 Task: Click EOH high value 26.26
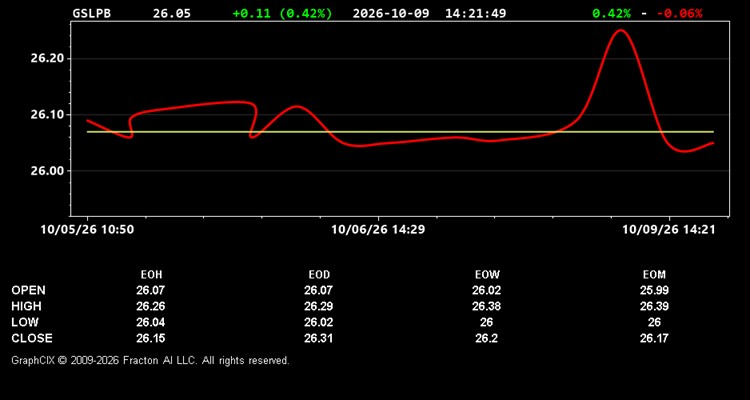click(151, 306)
